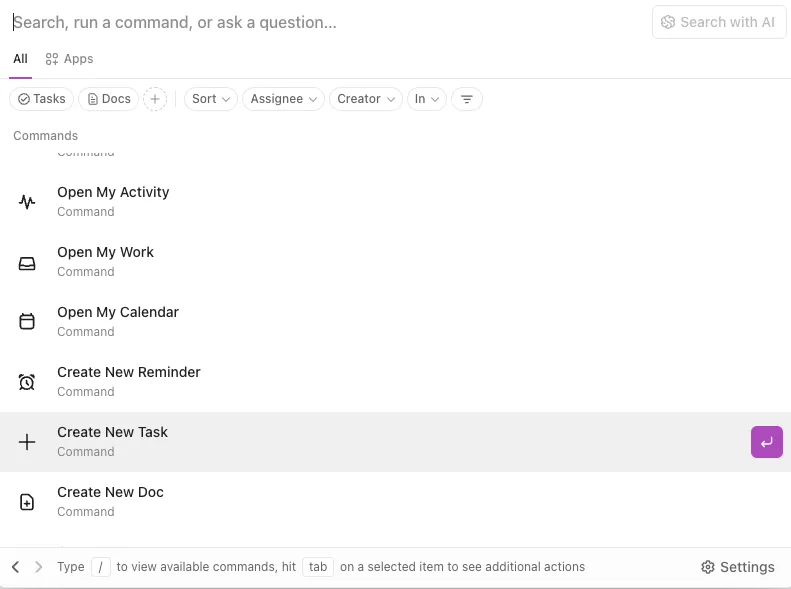Expand the Sort dropdown
The width and height of the screenshot is (791, 589).
(211, 99)
